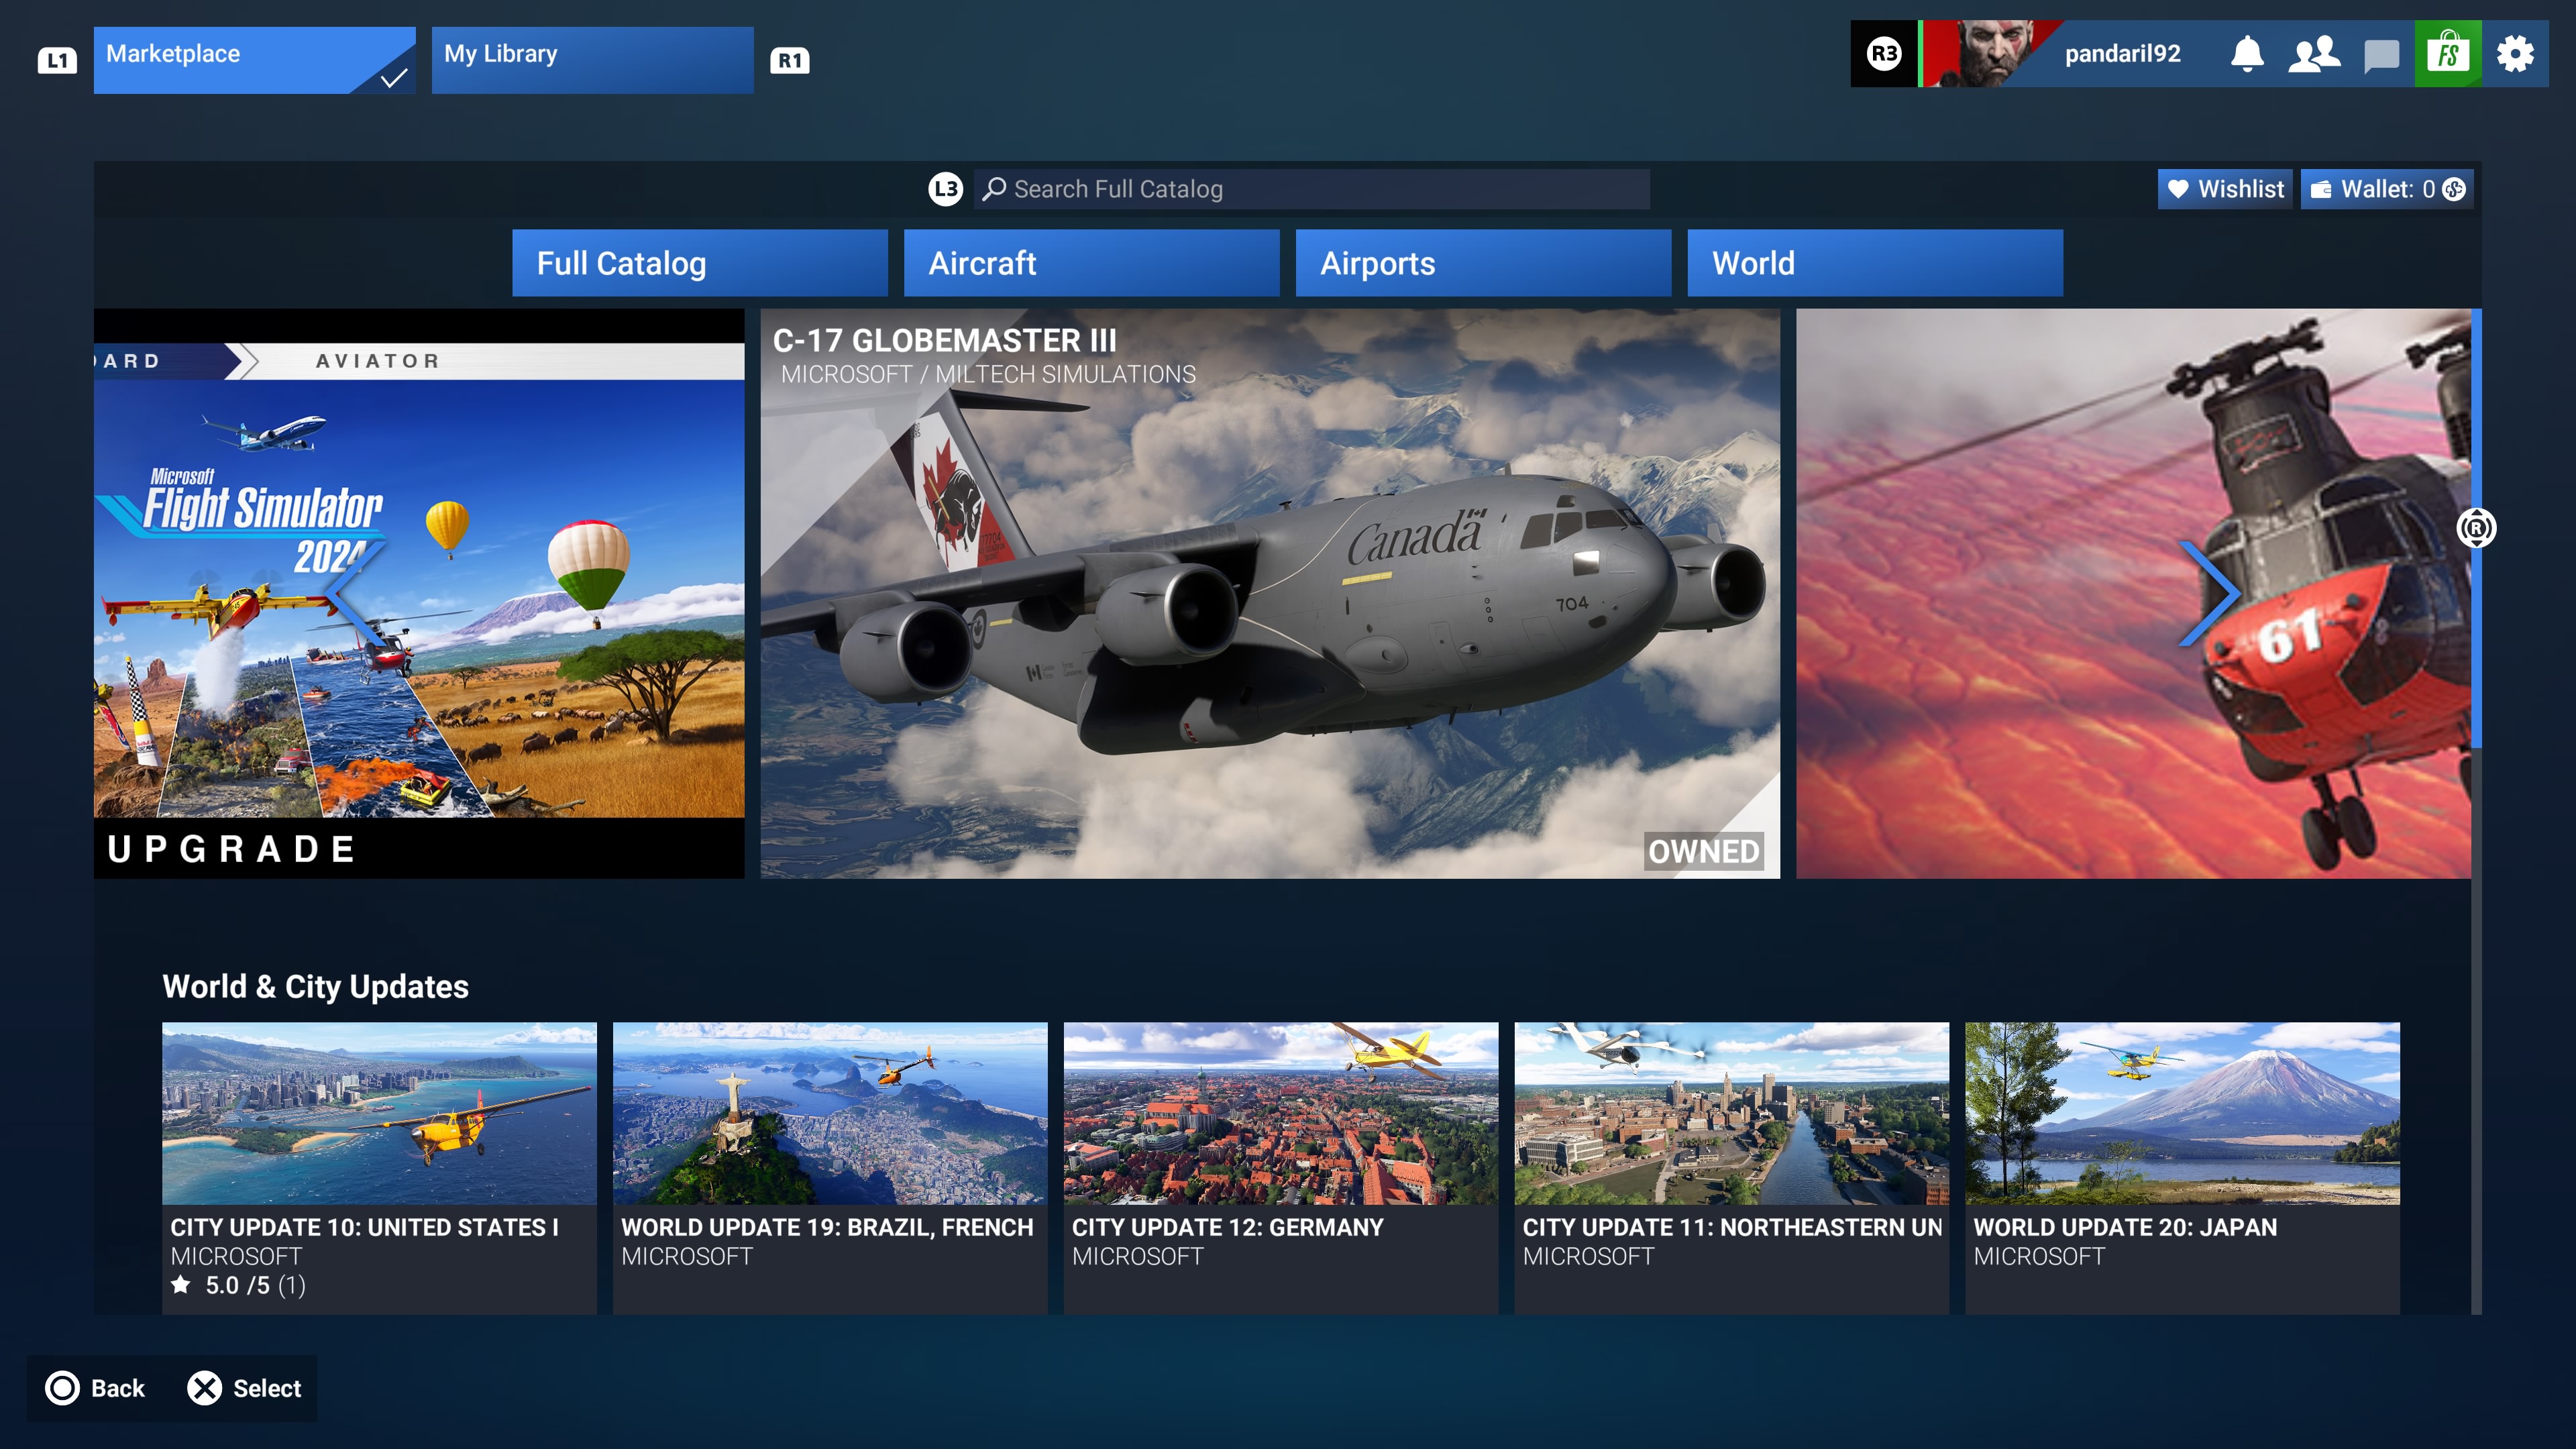Open the C-17 Globemaster III featured banner
Screen dimensions: 2576x1449
pos(1270,594)
